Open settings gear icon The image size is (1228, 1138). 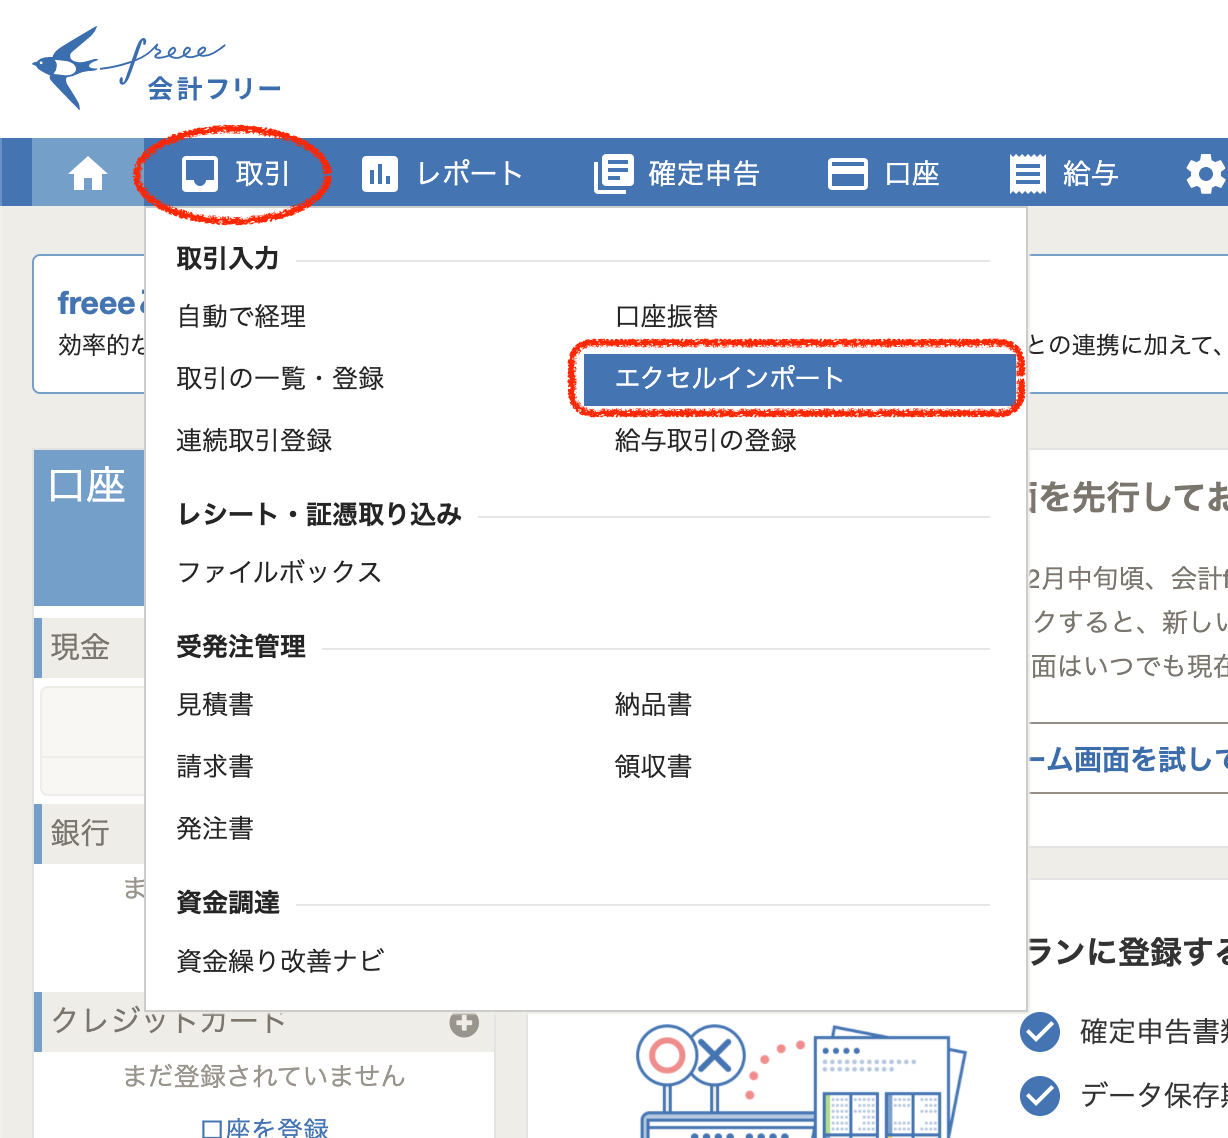1205,174
